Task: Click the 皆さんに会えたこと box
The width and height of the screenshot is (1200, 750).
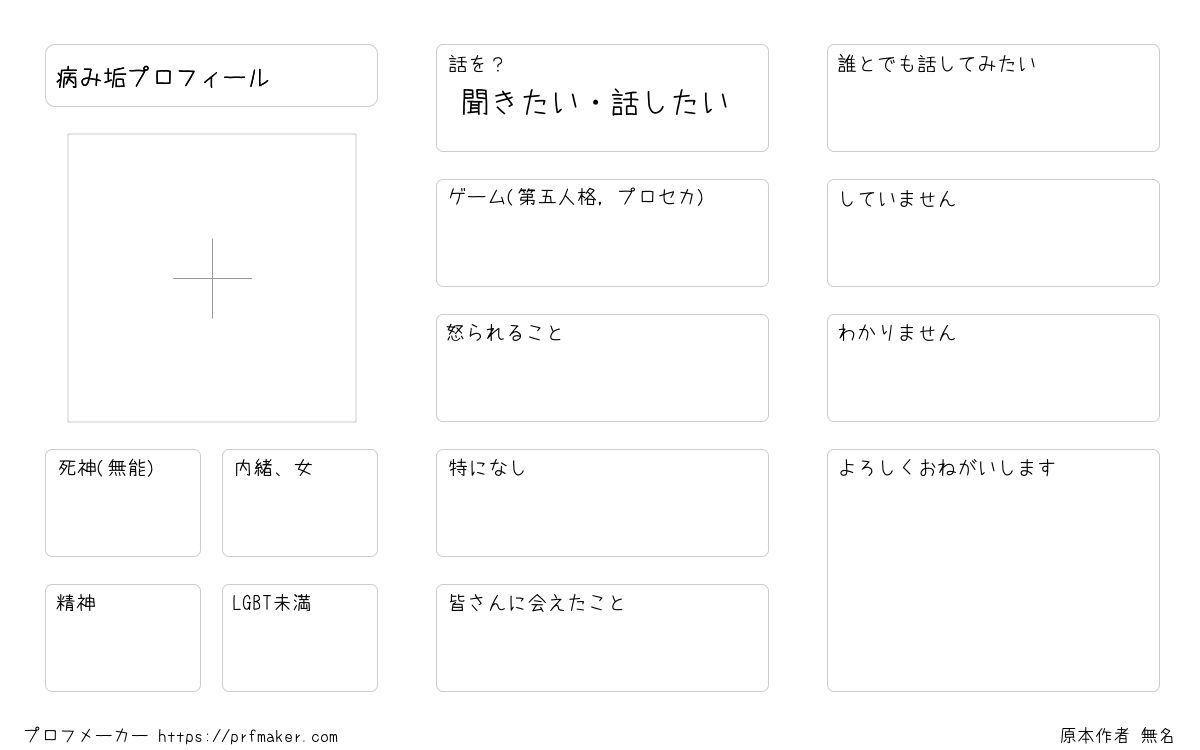Action: [602, 638]
